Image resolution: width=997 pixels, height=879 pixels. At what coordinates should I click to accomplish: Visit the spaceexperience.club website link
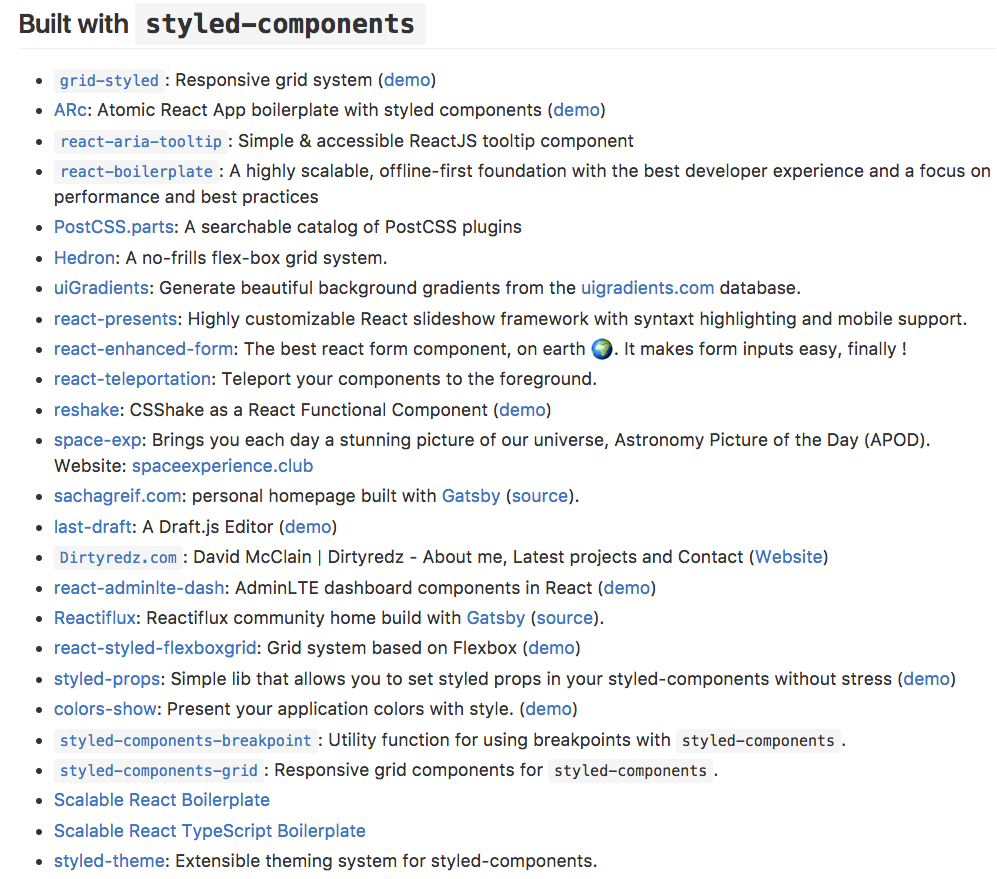click(x=223, y=466)
